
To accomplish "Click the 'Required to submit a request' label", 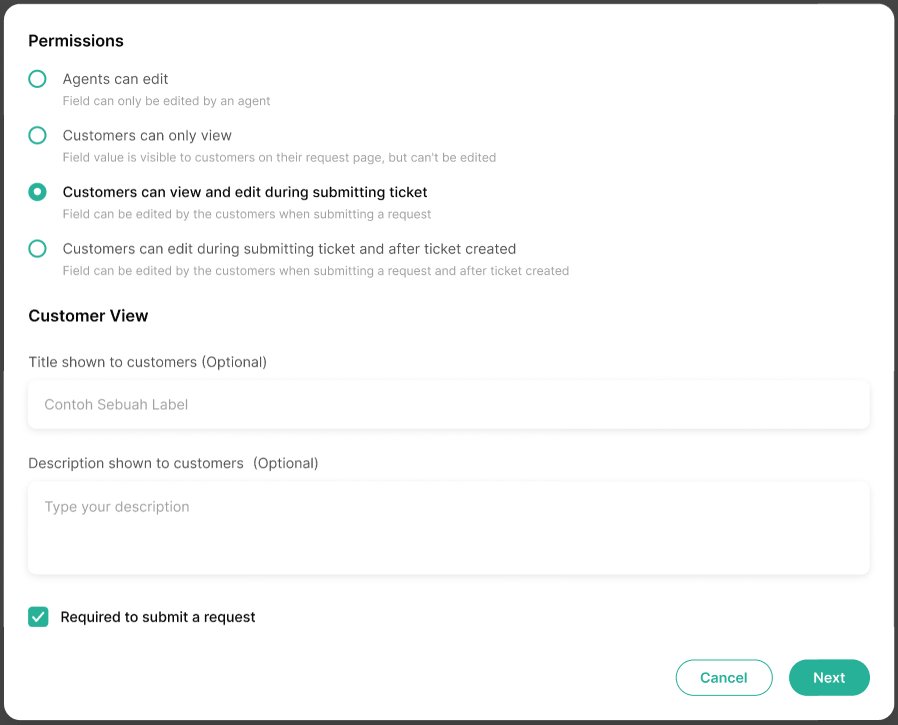I will click(x=158, y=617).
